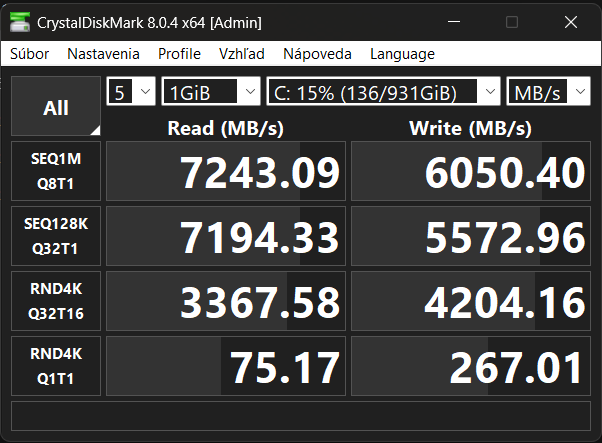Image resolution: width=602 pixels, height=443 pixels.
Task: Click the SEQ1M write value 6050.40
Action: [x=471, y=171]
